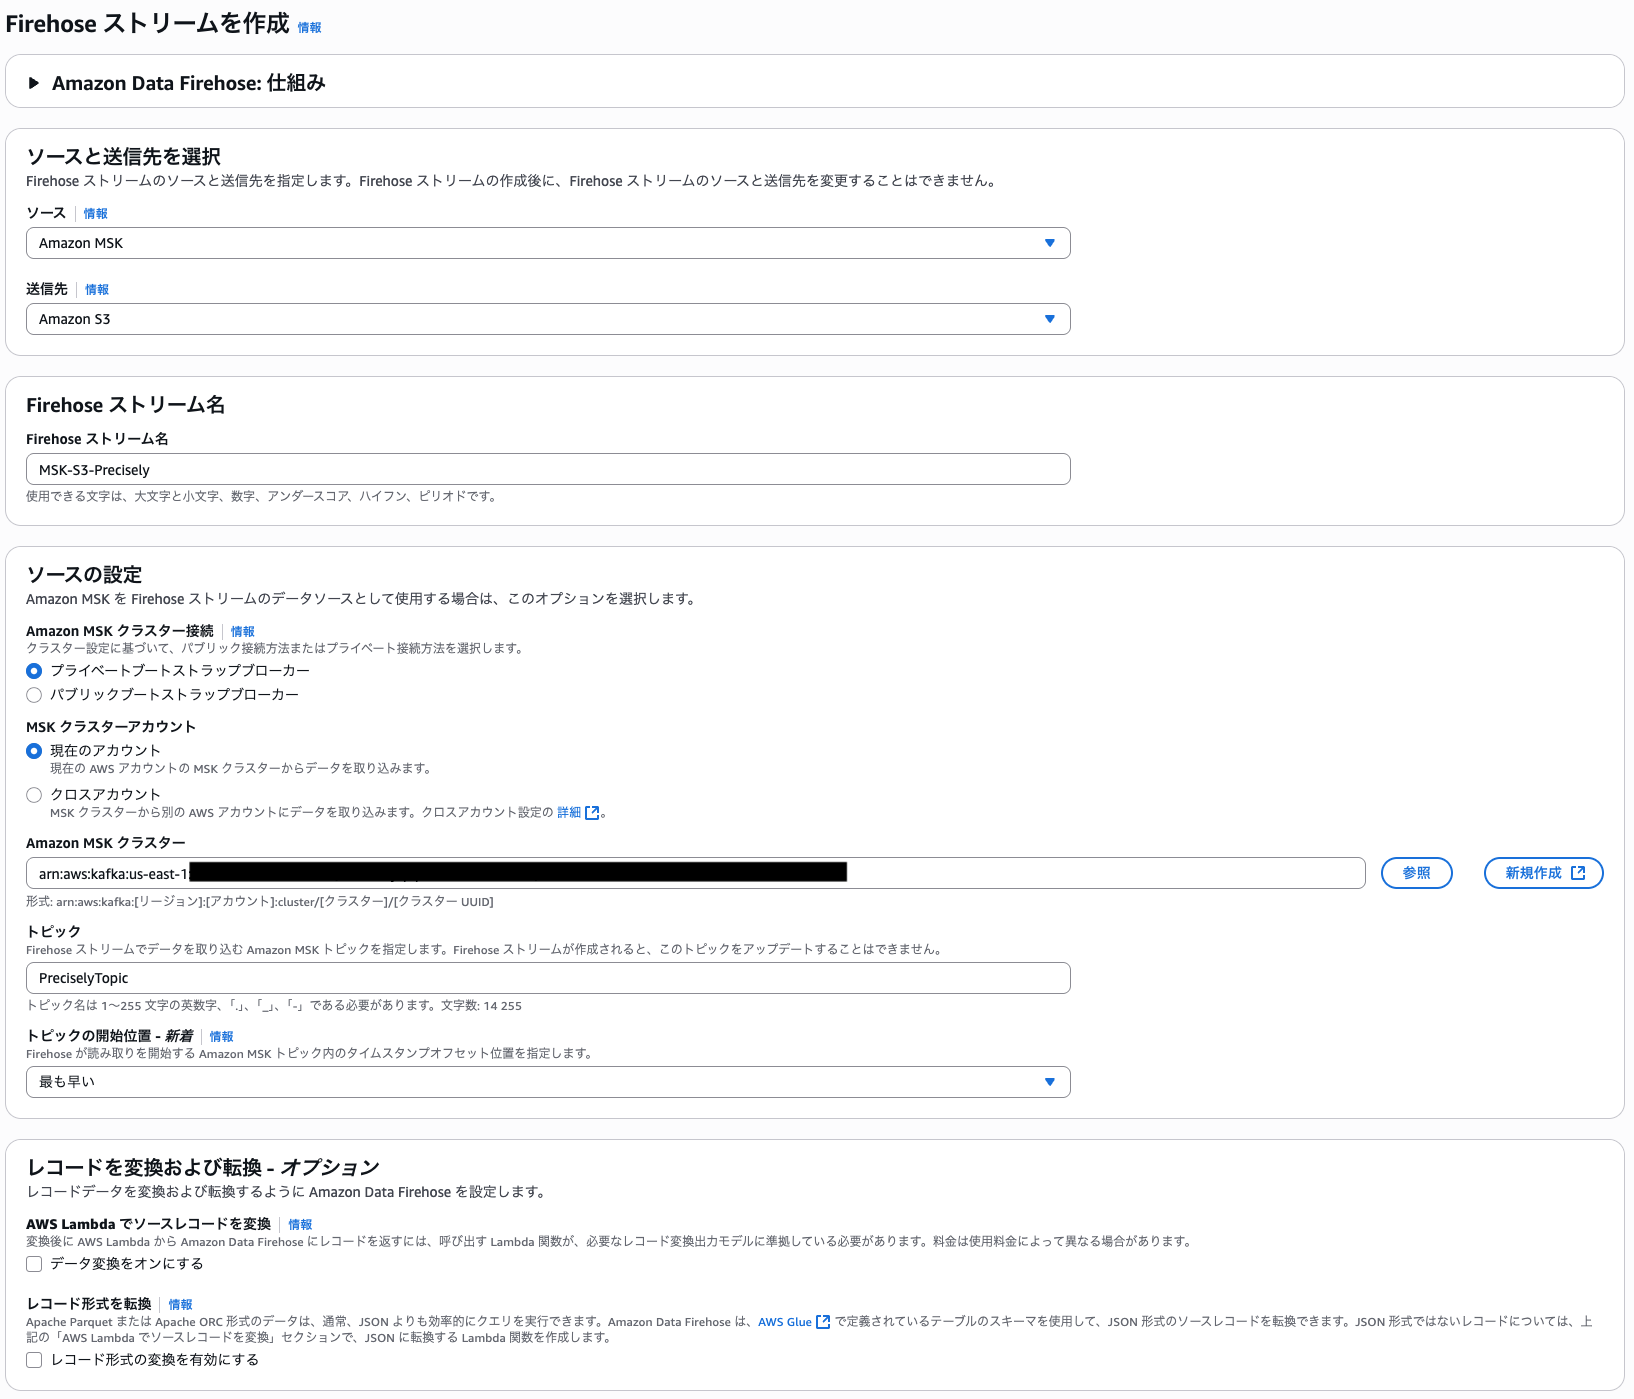
Task: Expand the Amazon Data Firehose 仕組み section
Action: 34,83
